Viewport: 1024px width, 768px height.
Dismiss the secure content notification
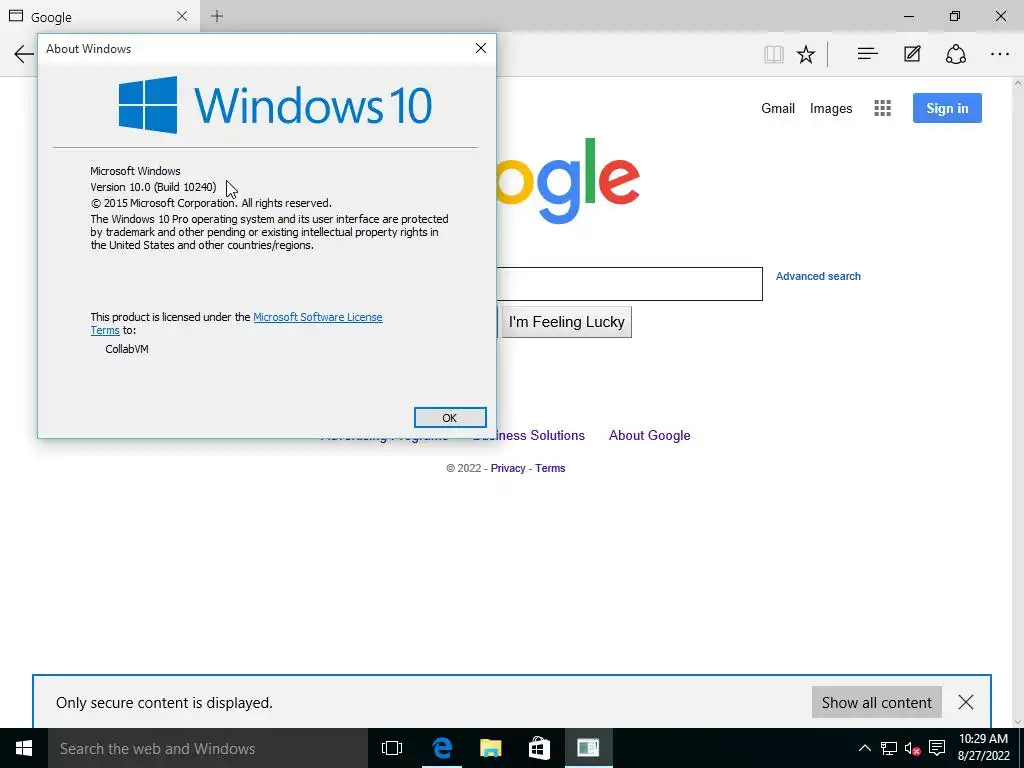[965, 703]
